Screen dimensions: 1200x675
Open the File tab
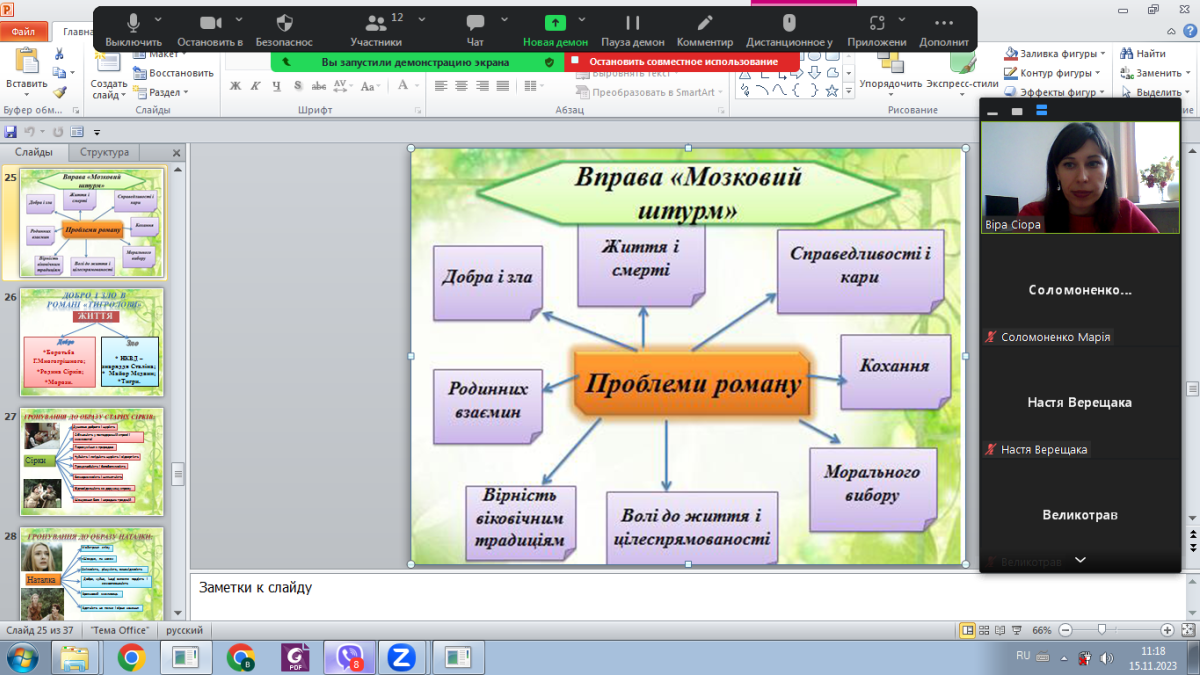coord(23,31)
